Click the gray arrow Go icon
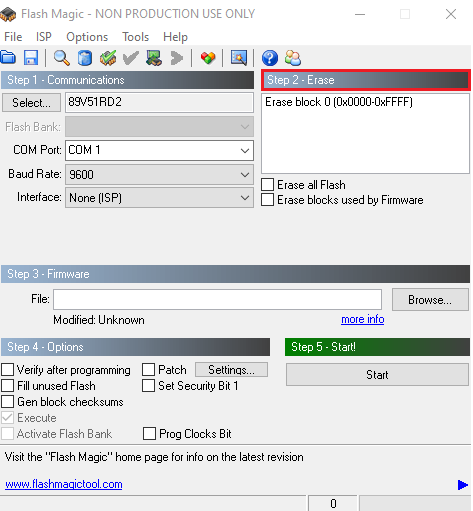 (177, 58)
